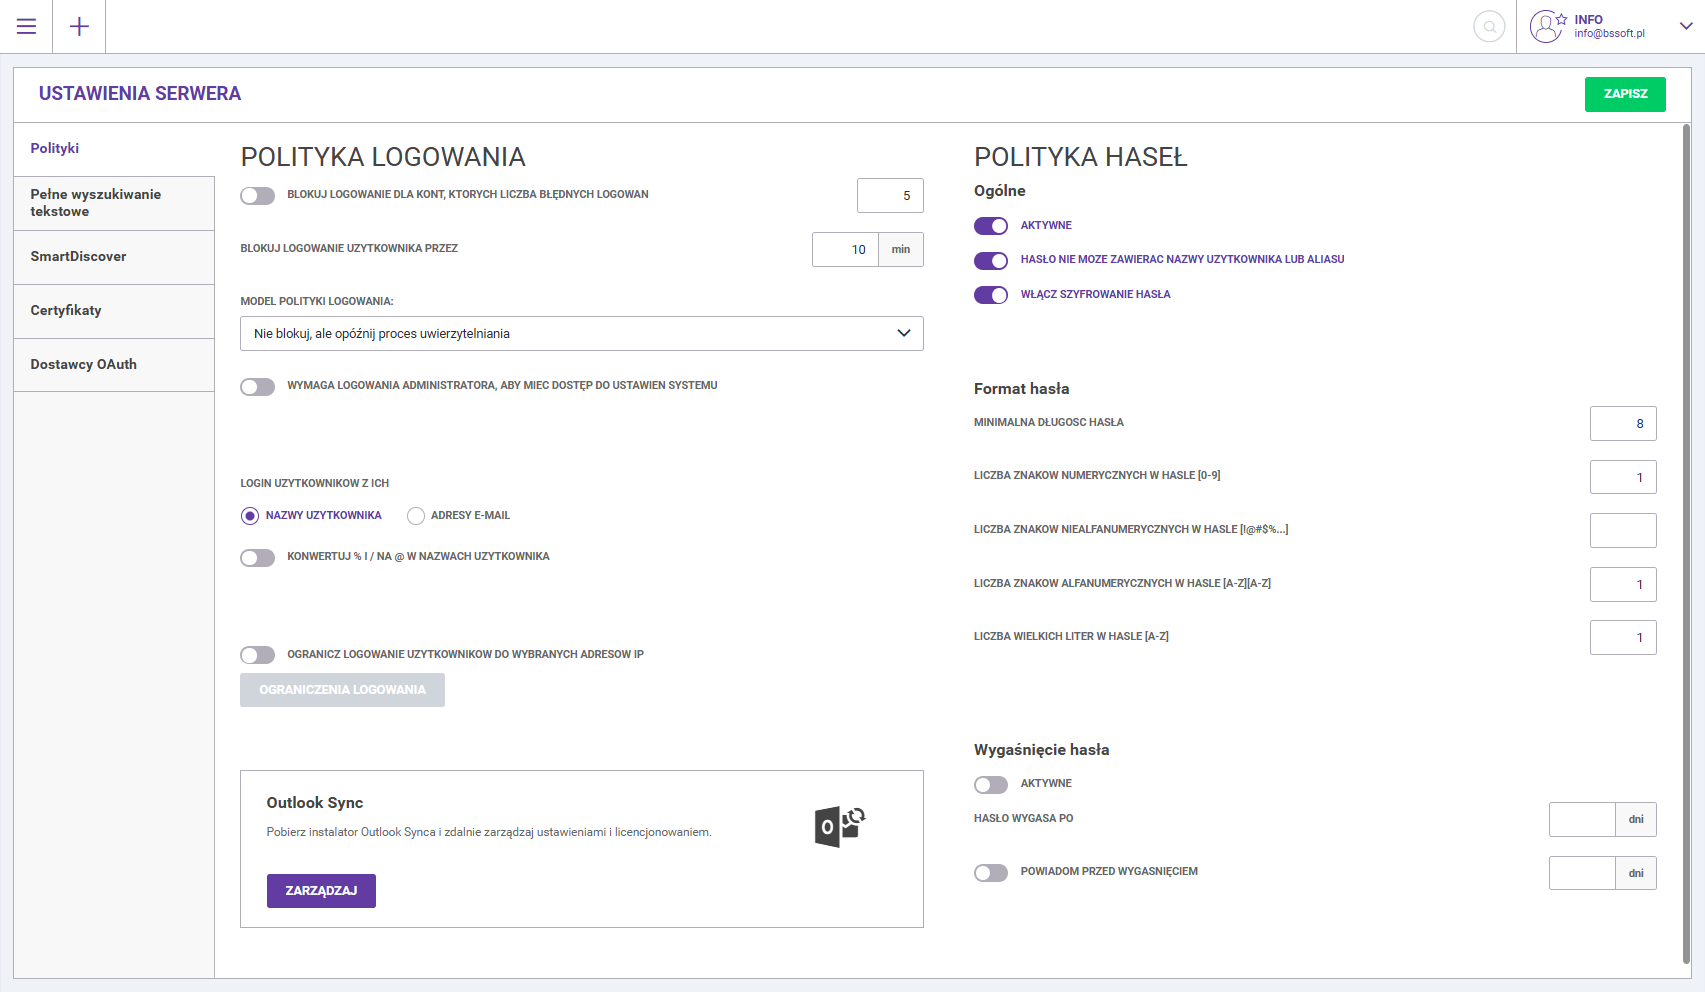1705x992 pixels.
Task: Enable restrict login to selected IP addresses
Action: click(257, 655)
